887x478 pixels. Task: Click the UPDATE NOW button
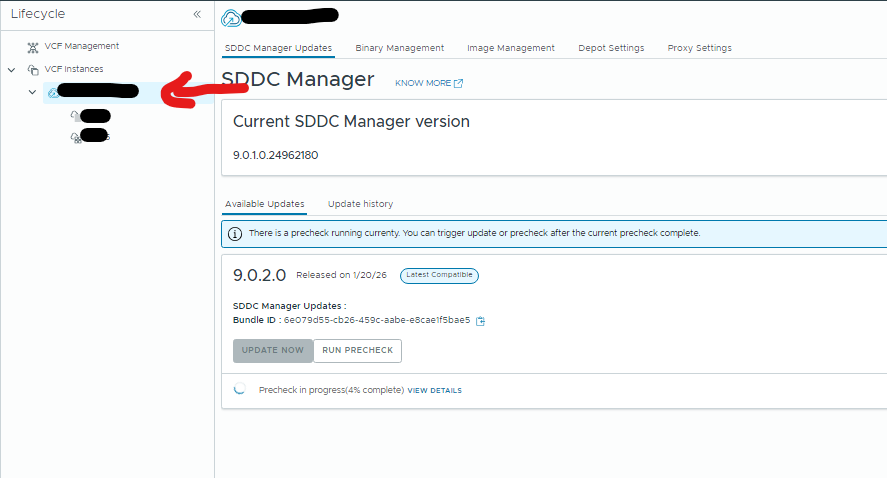click(x=273, y=351)
